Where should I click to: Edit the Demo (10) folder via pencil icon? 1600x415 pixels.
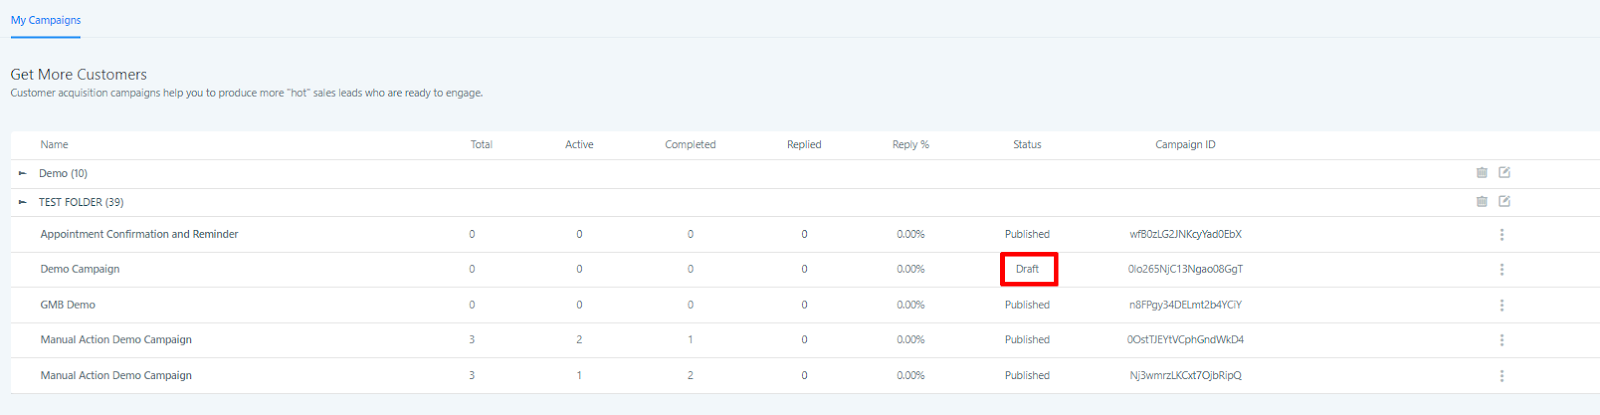(x=1504, y=173)
